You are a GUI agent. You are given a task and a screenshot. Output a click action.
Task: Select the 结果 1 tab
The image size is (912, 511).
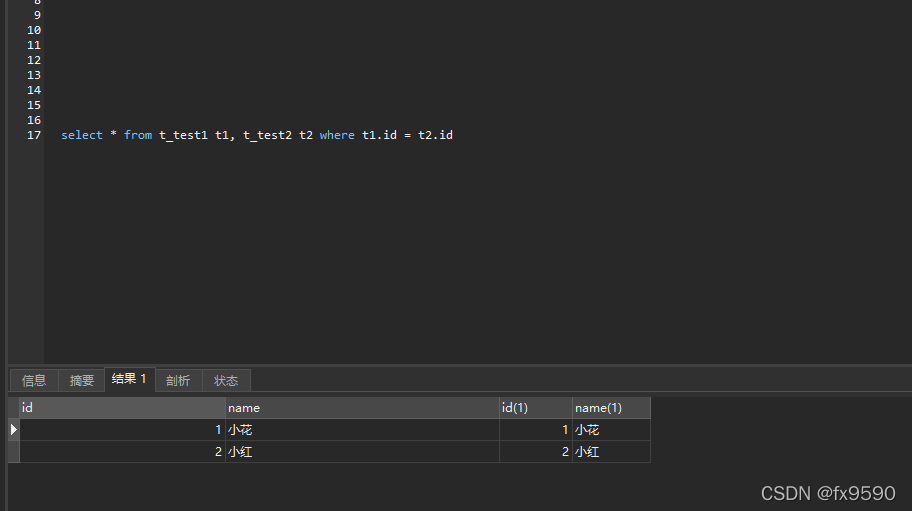pyautogui.click(x=129, y=379)
